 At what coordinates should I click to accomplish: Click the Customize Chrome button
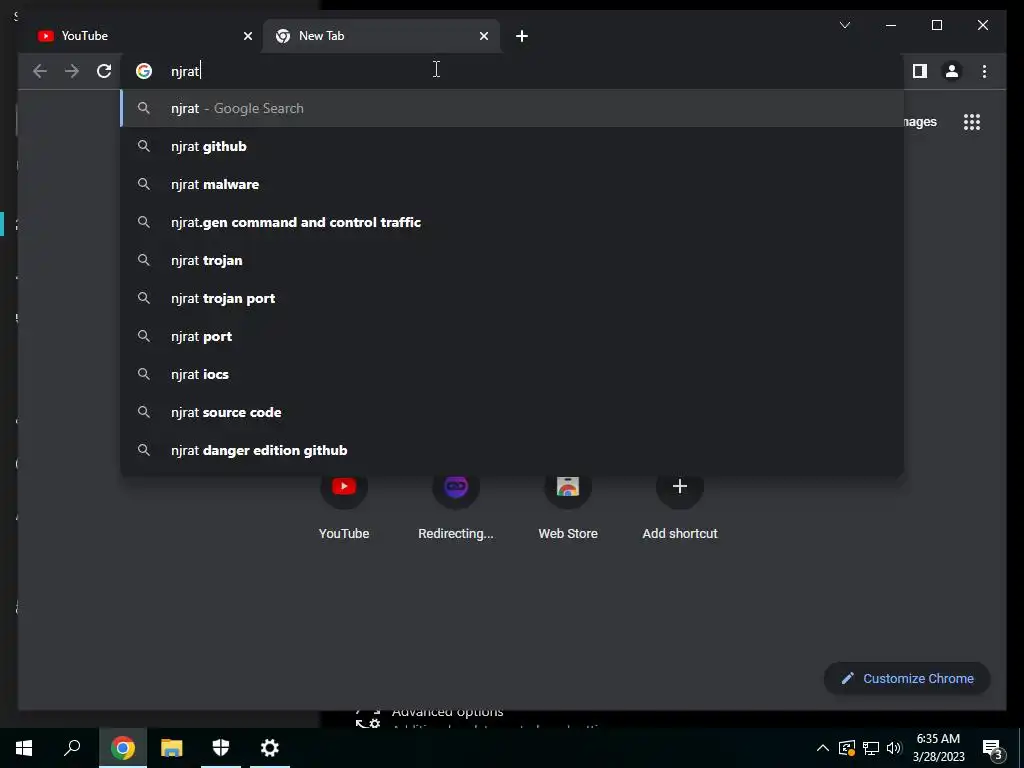tap(907, 679)
